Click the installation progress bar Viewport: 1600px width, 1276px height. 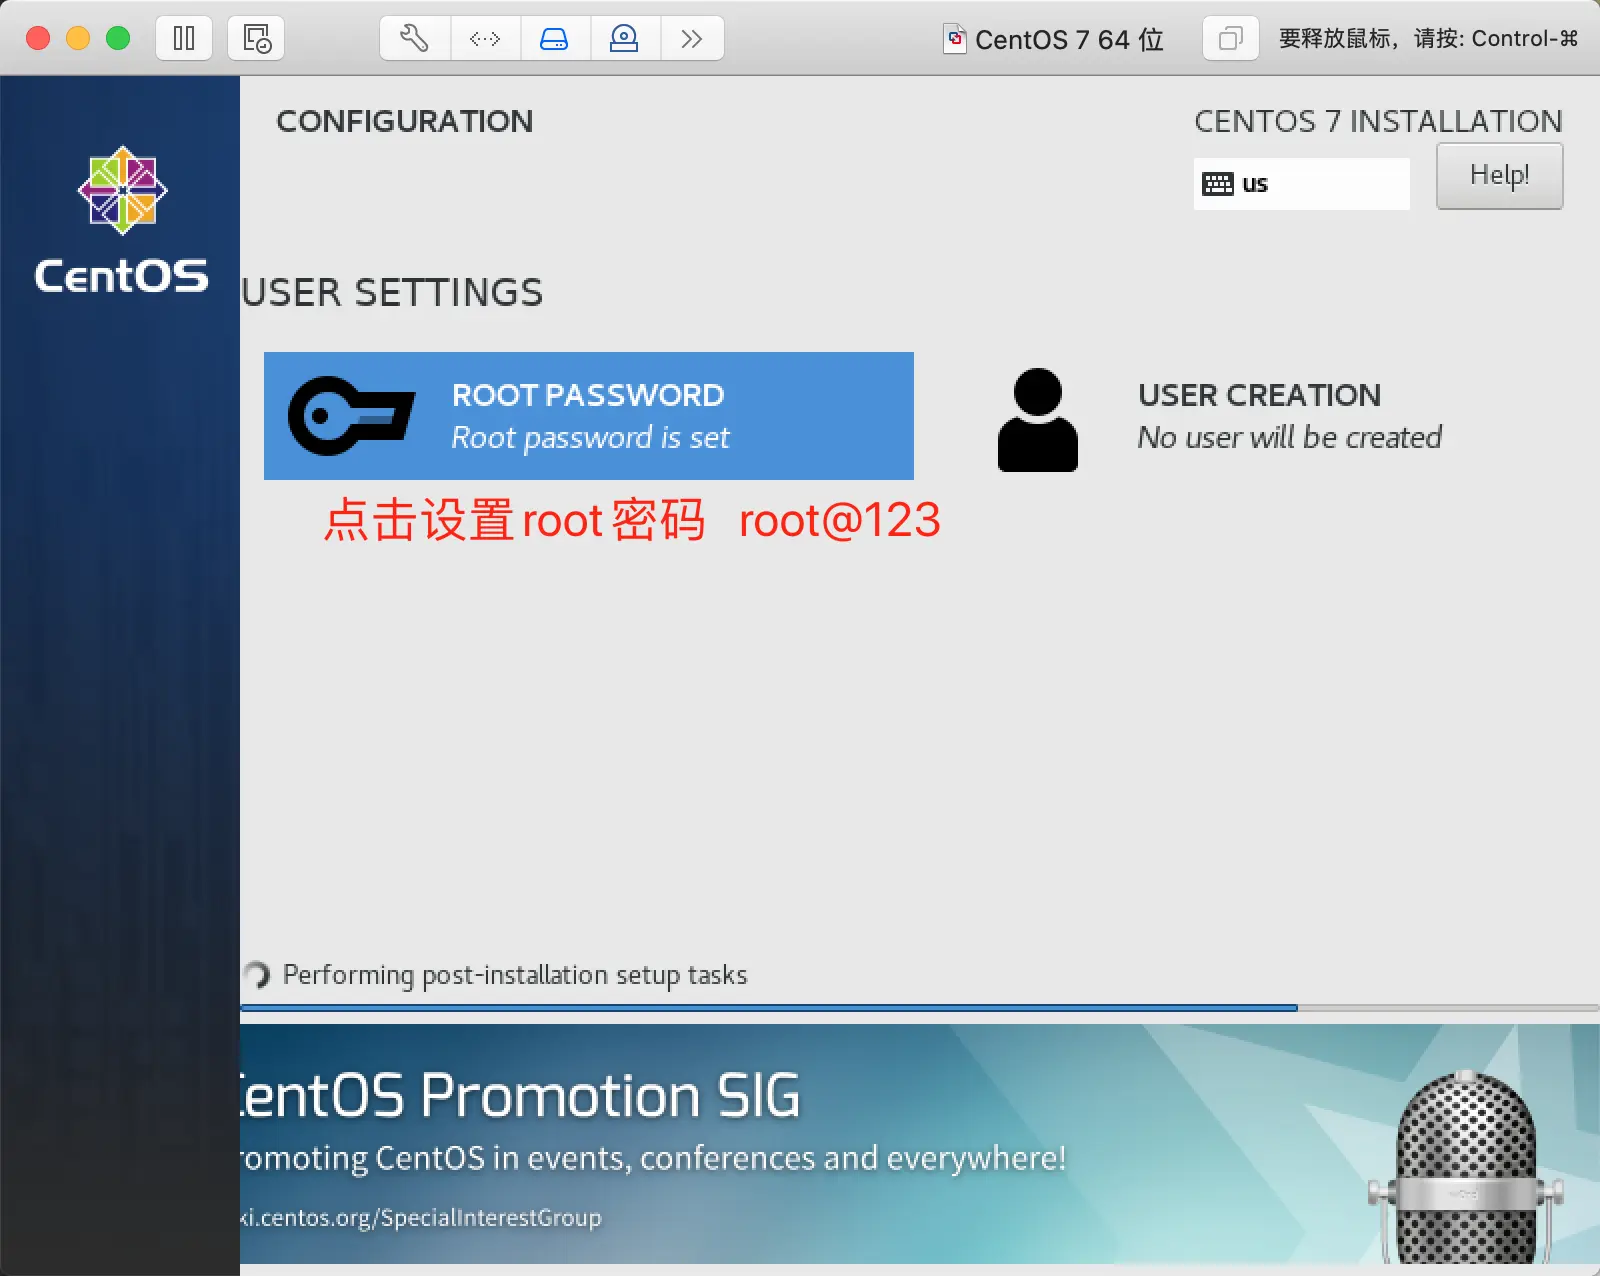(x=920, y=1008)
